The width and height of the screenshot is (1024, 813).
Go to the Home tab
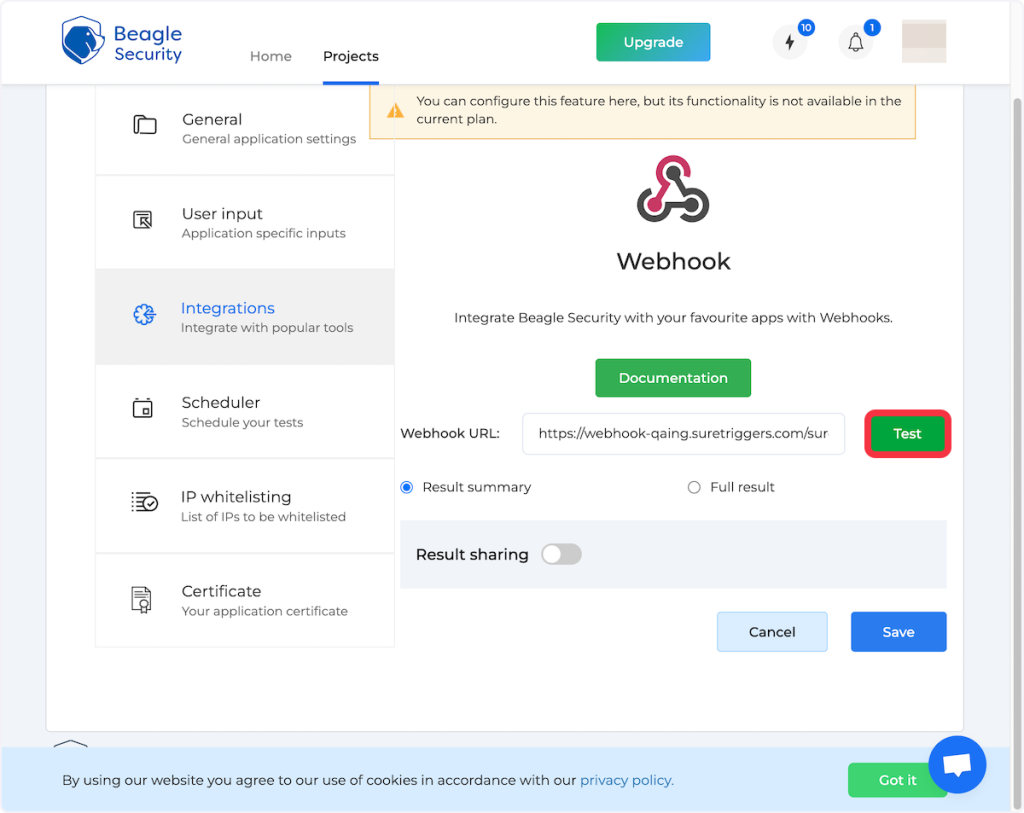click(270, 56)
